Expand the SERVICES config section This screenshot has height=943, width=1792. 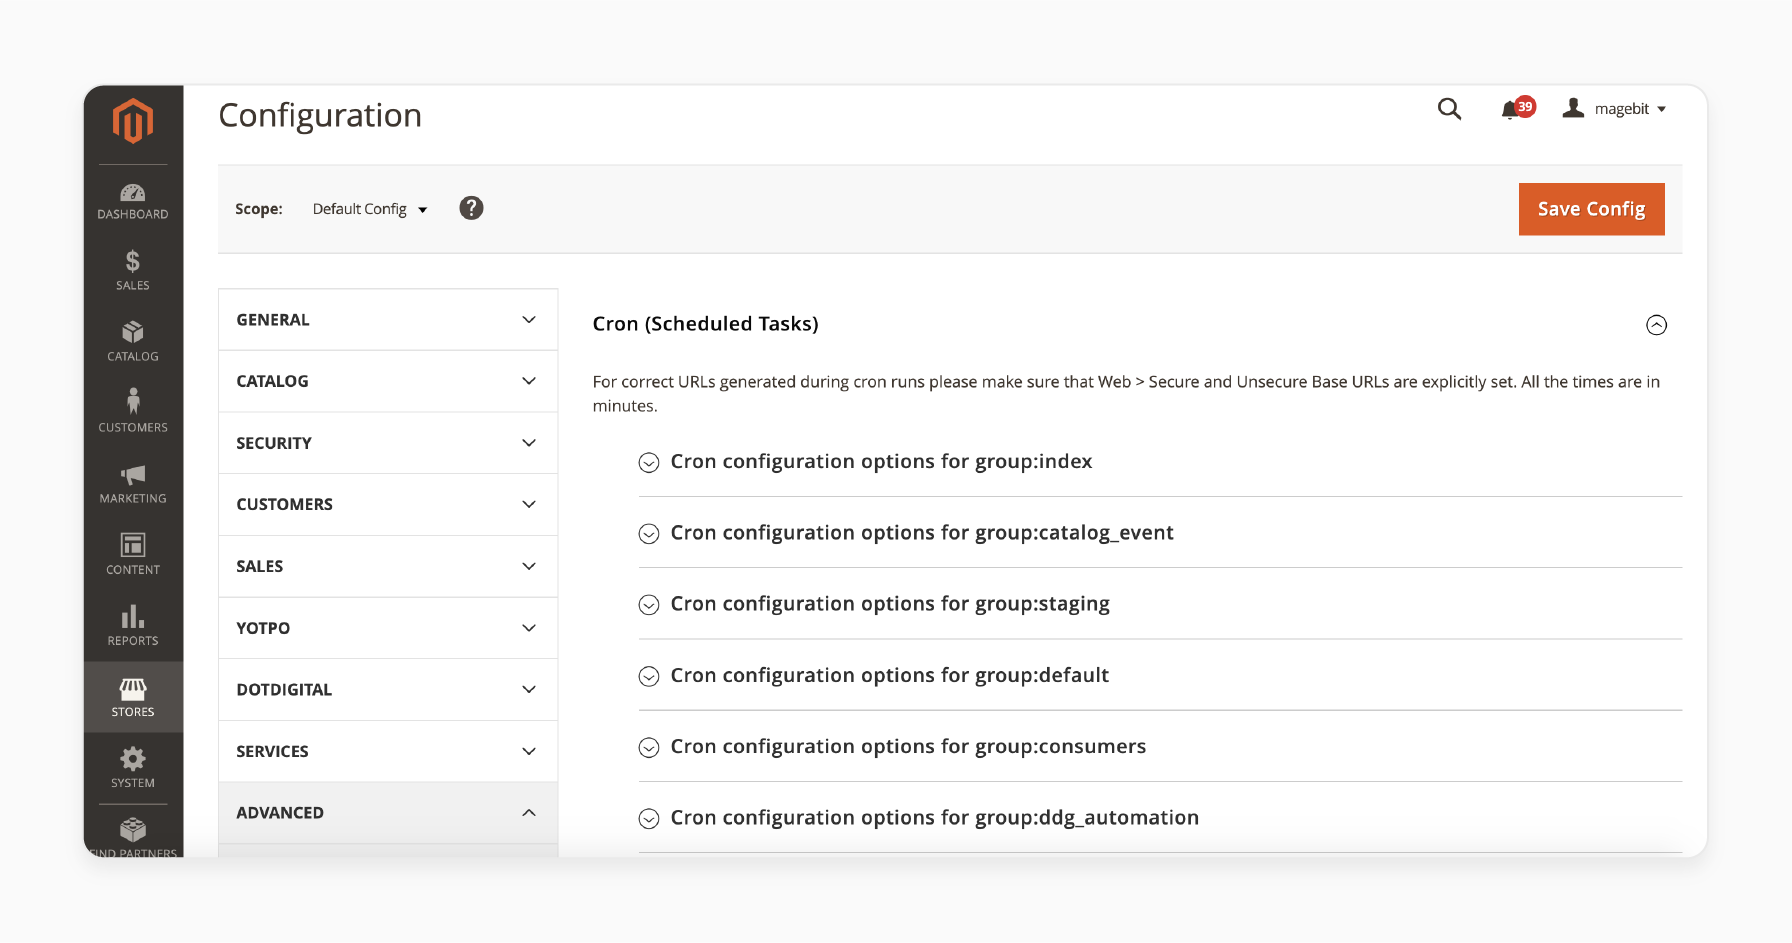388,751
